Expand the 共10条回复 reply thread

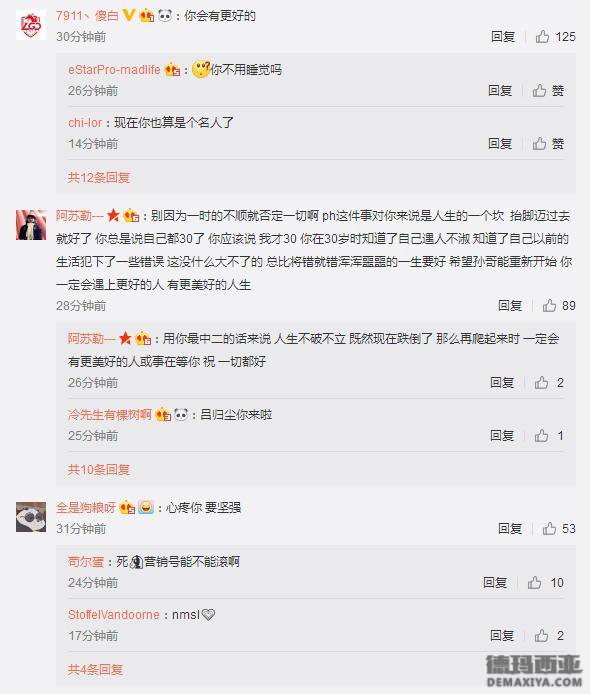click(99, 470)
